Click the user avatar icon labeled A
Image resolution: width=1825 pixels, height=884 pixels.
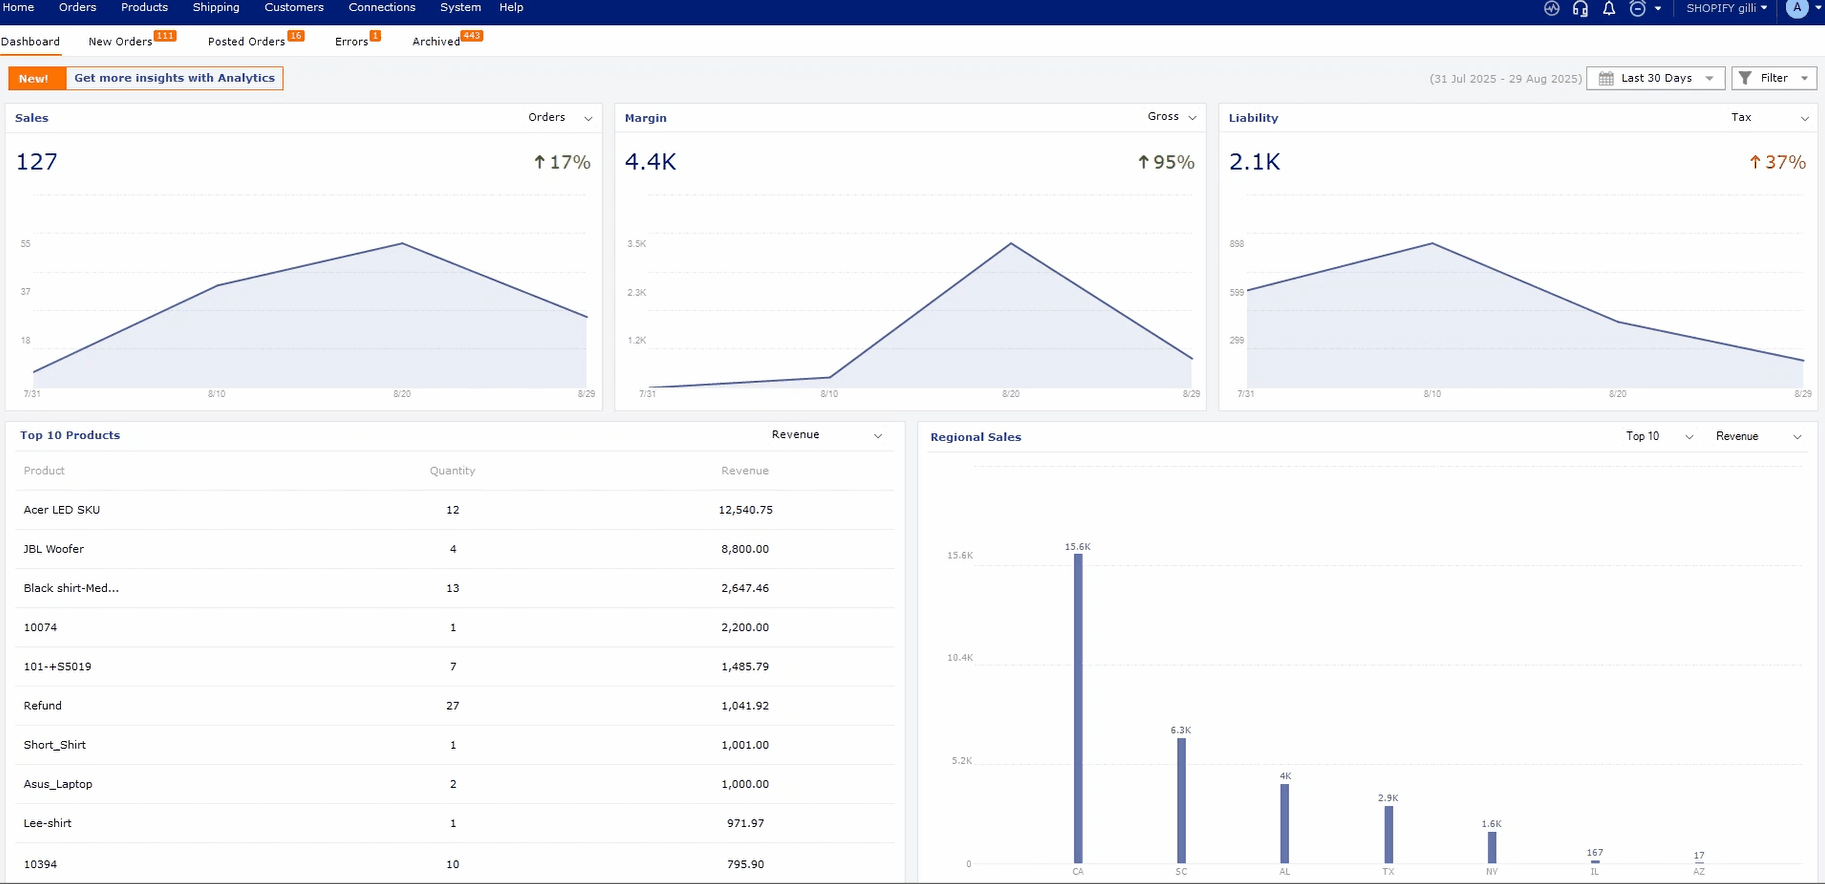coord(1797,8)
